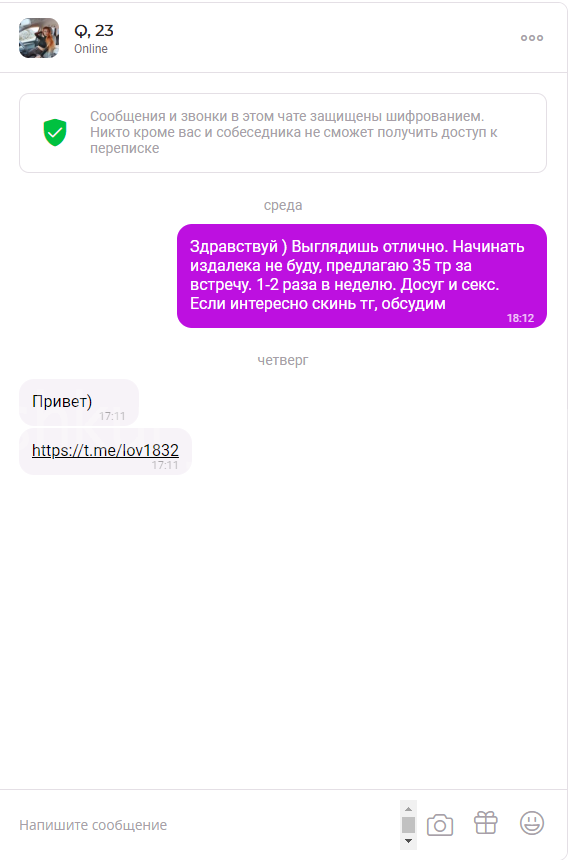The width and height of the screenshot is (570, 860).
Task: Select the "Привет)" message bubble
Action: 79,402
